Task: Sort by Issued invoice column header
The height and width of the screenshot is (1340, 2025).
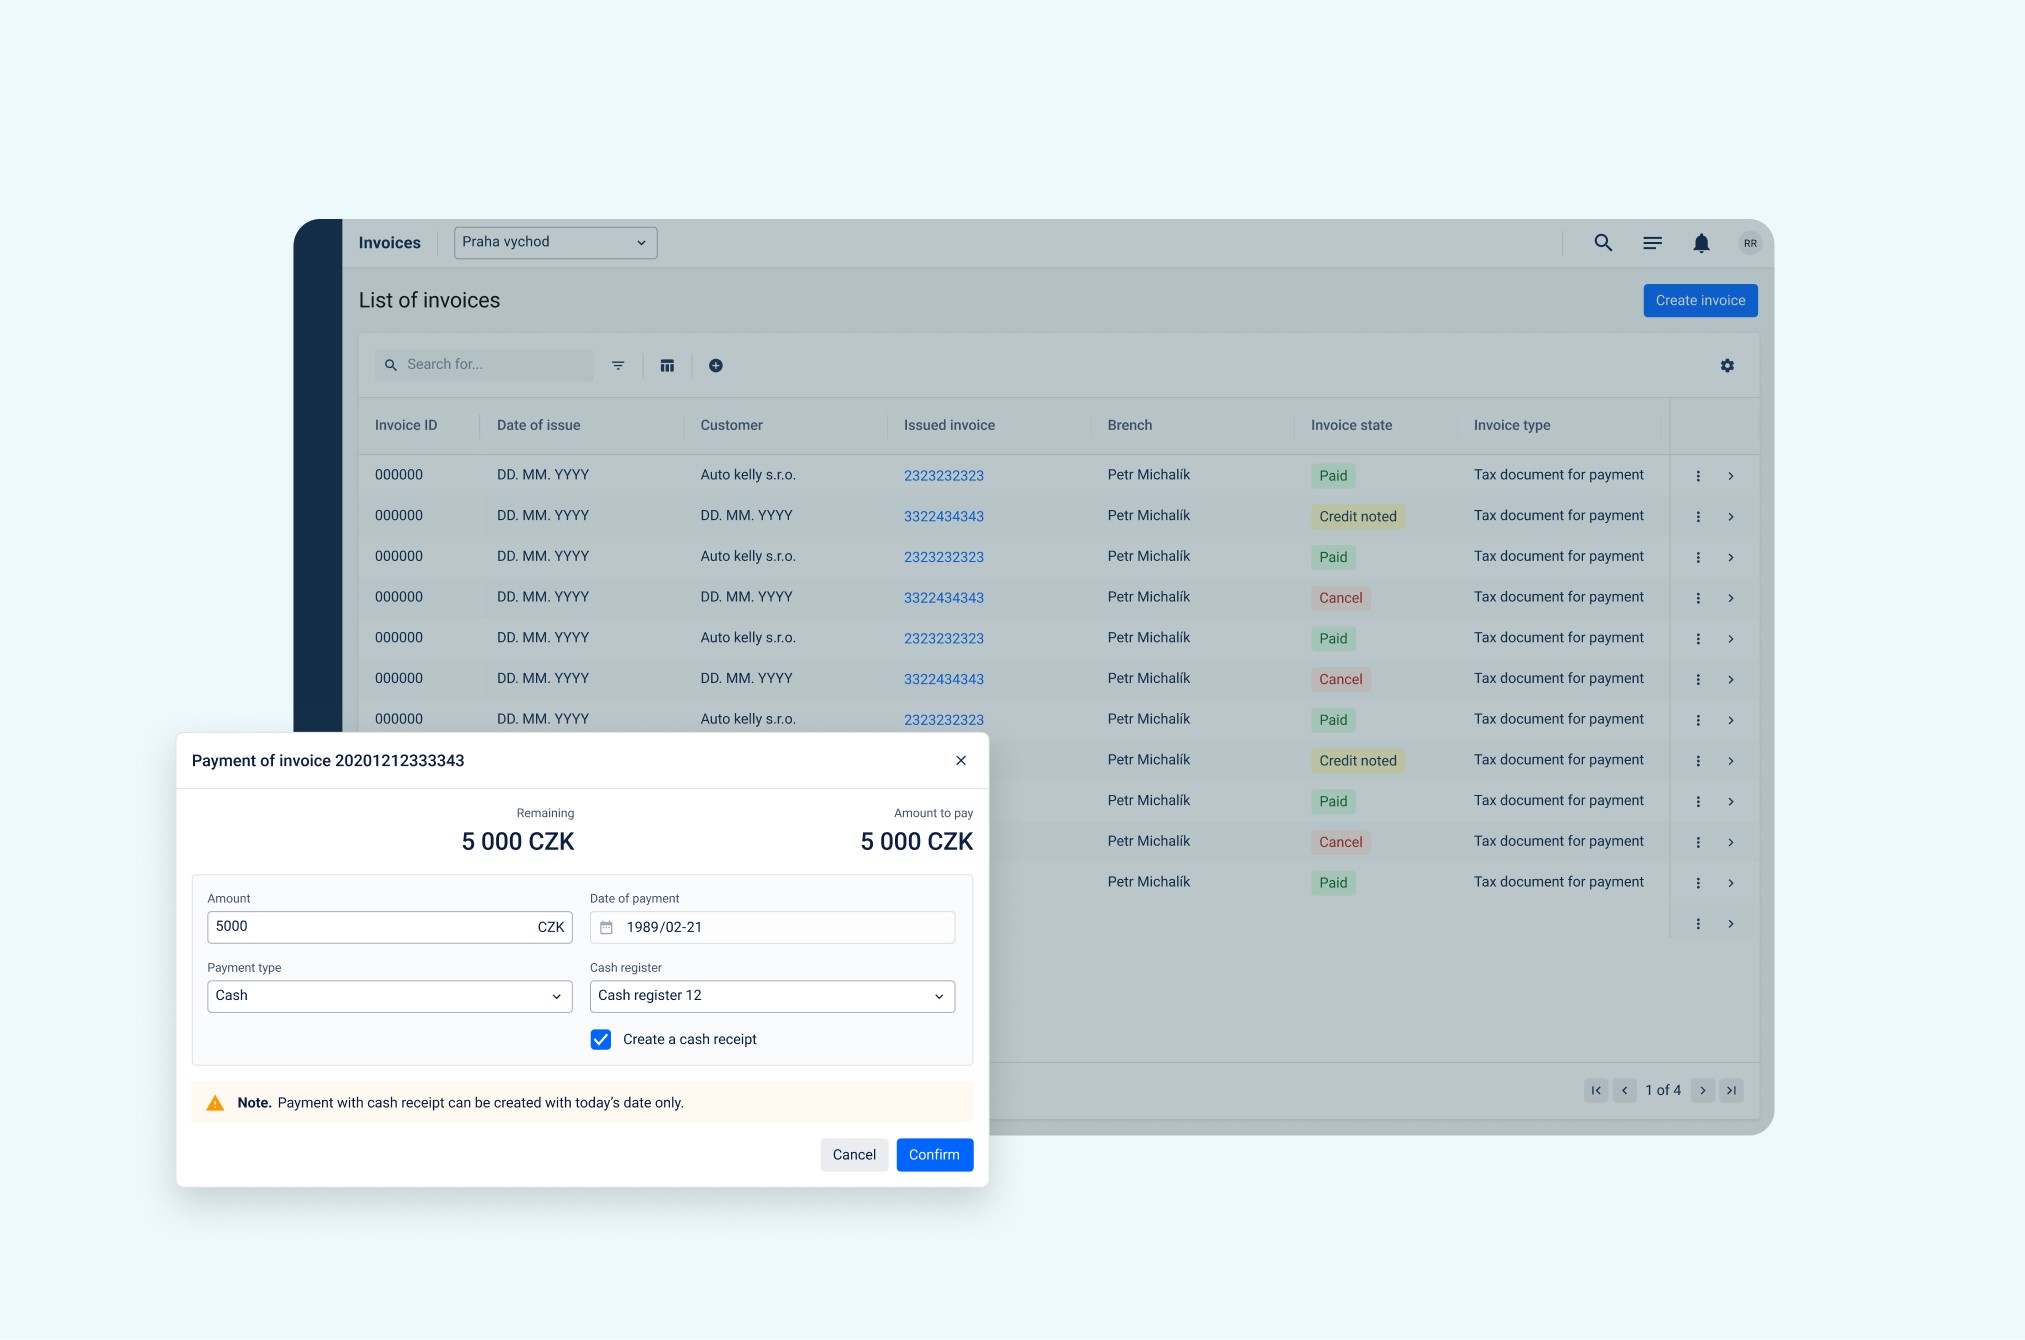Action: pyautogui.click(x=950, y=425)
